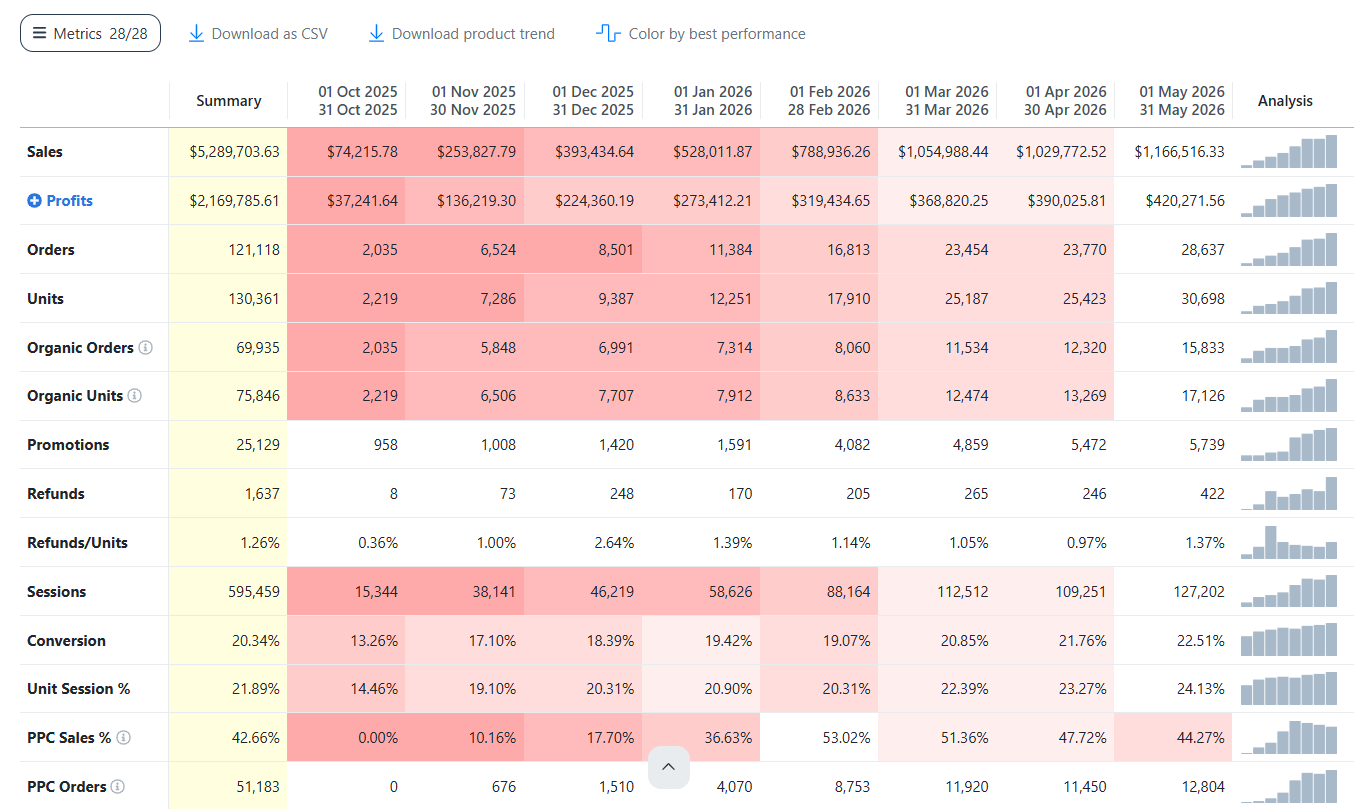This screenshot has width=1354, height=809.
Task: Click the Analysis column header
Action: click(x=1285, y=101)
